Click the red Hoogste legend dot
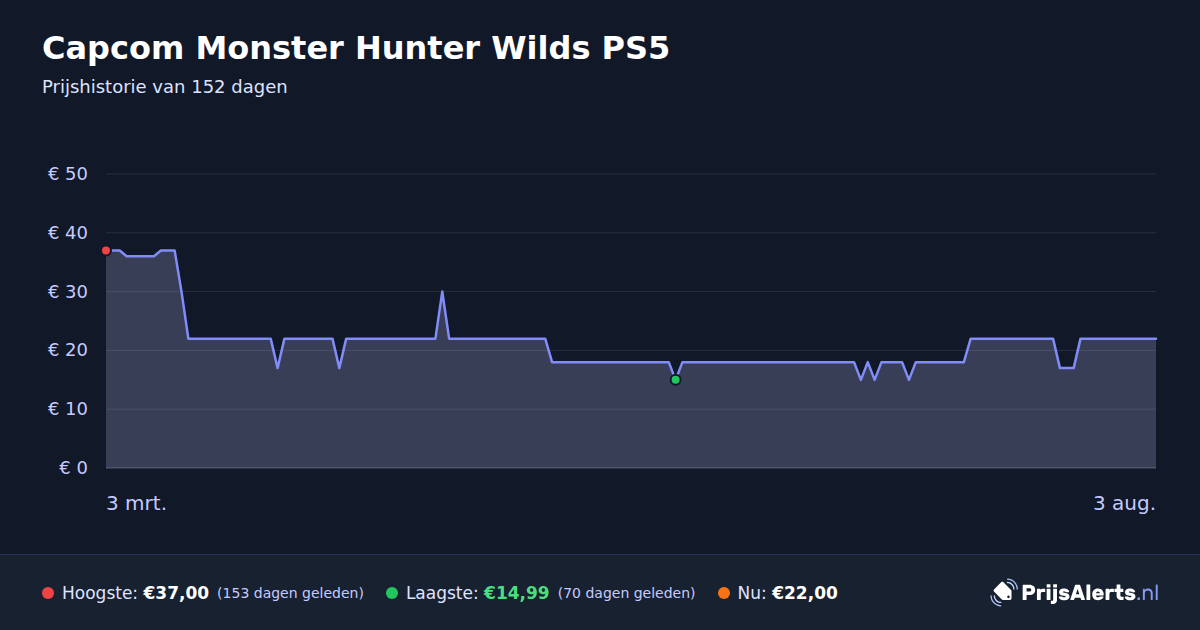Viewport: 1200px width, 630px height. (x=48, y=593)
